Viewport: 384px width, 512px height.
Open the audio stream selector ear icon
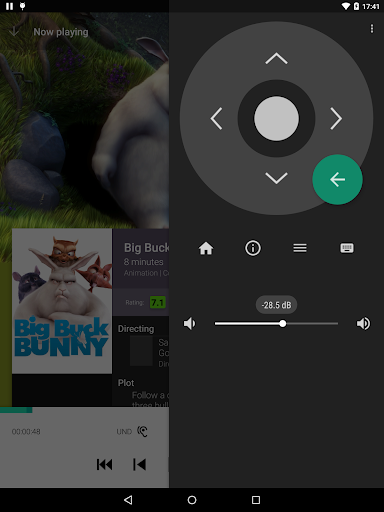point(142,431)
